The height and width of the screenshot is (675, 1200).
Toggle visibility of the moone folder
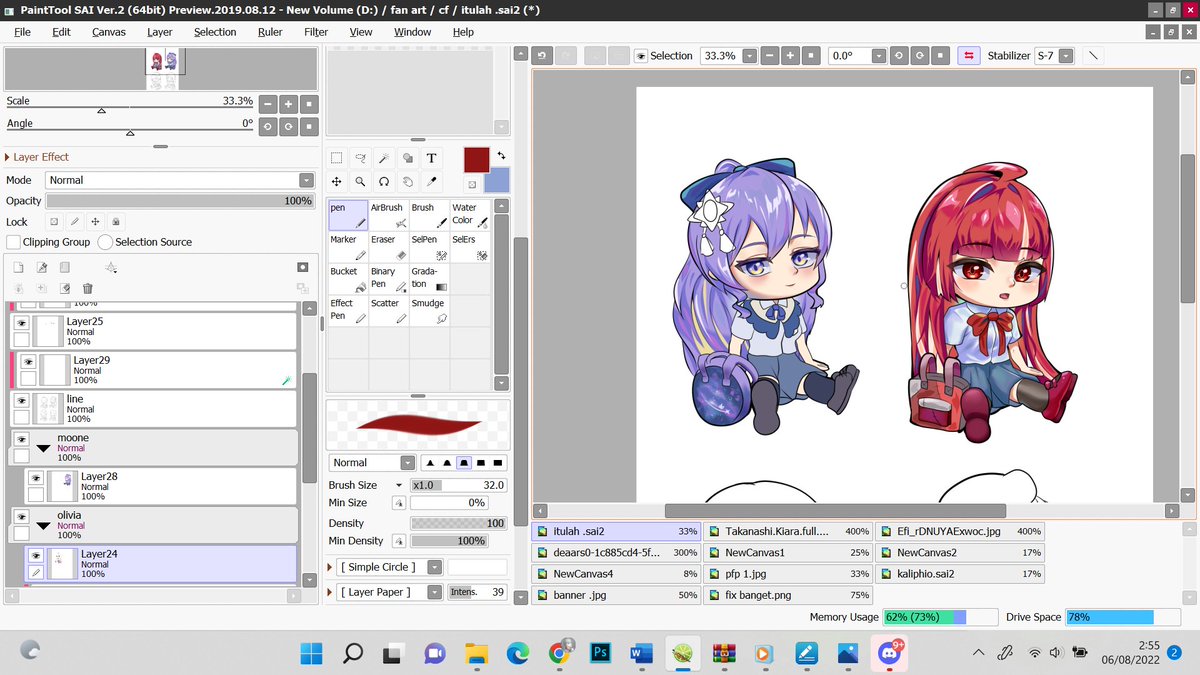pos(21,439)
